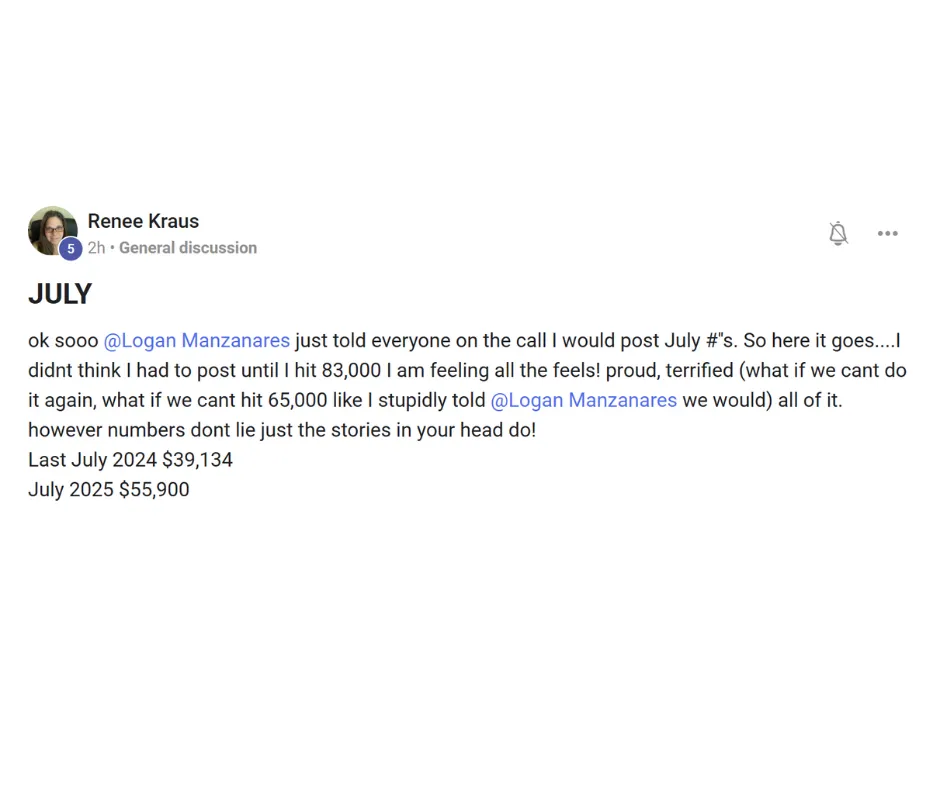This screenshot has height=788, width=940.
Task: Click the 'Last July 2024 $39,134' line
Action: pyautogui.click(x=130, y=460)
